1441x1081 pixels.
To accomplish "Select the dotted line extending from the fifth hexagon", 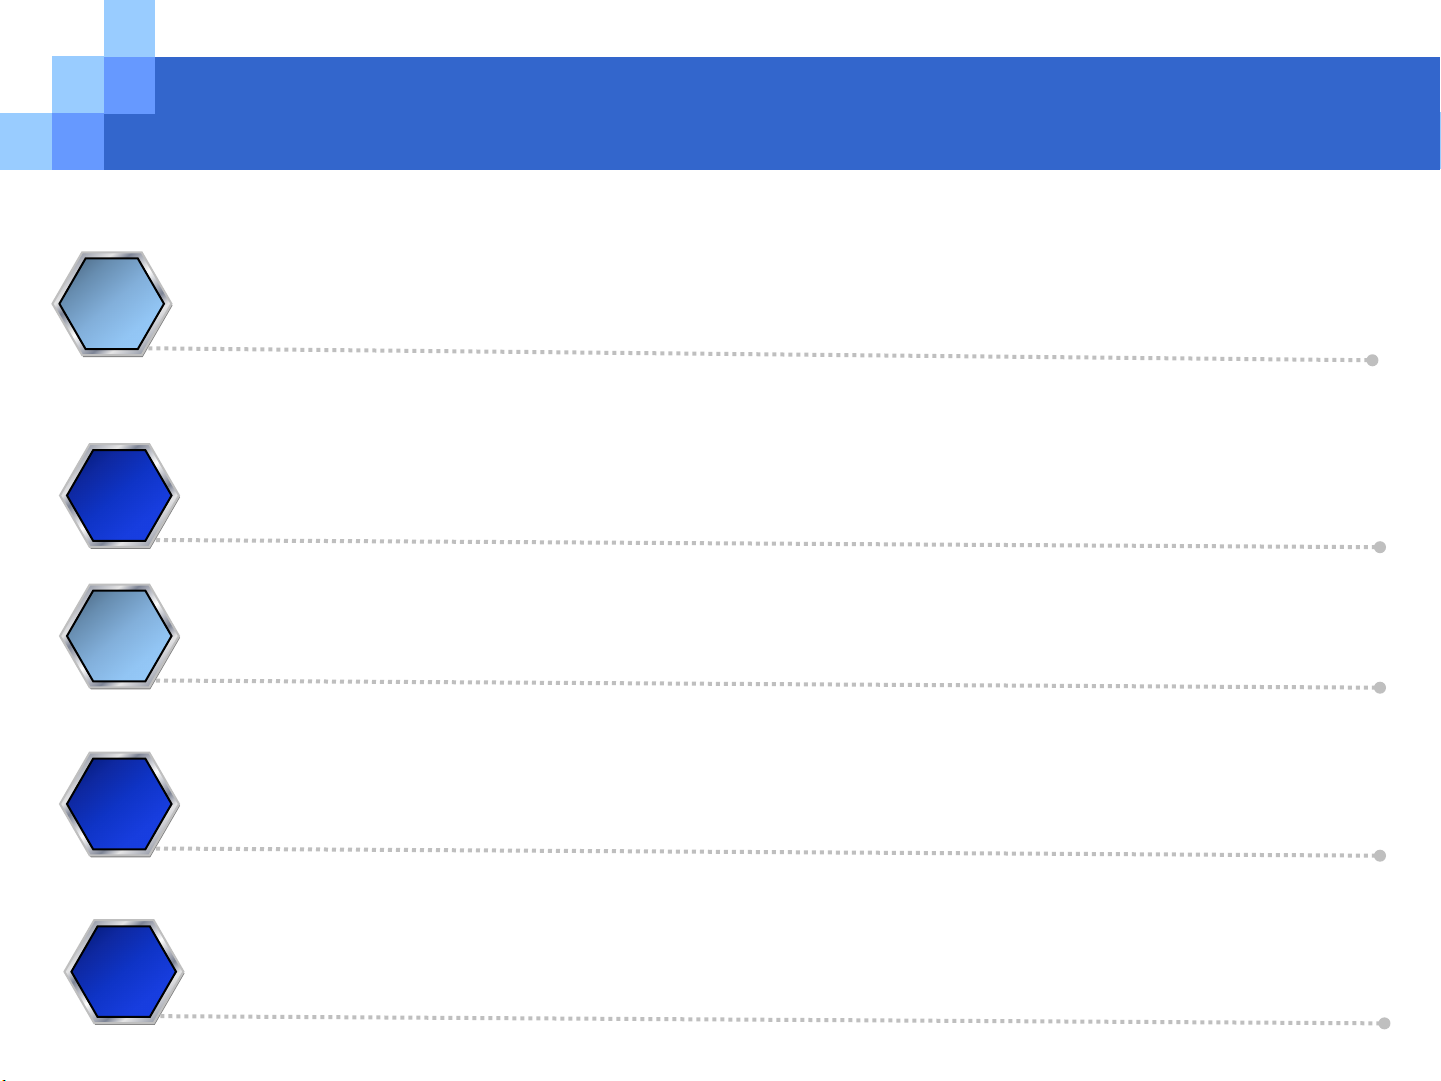I will pos(772,1019).
